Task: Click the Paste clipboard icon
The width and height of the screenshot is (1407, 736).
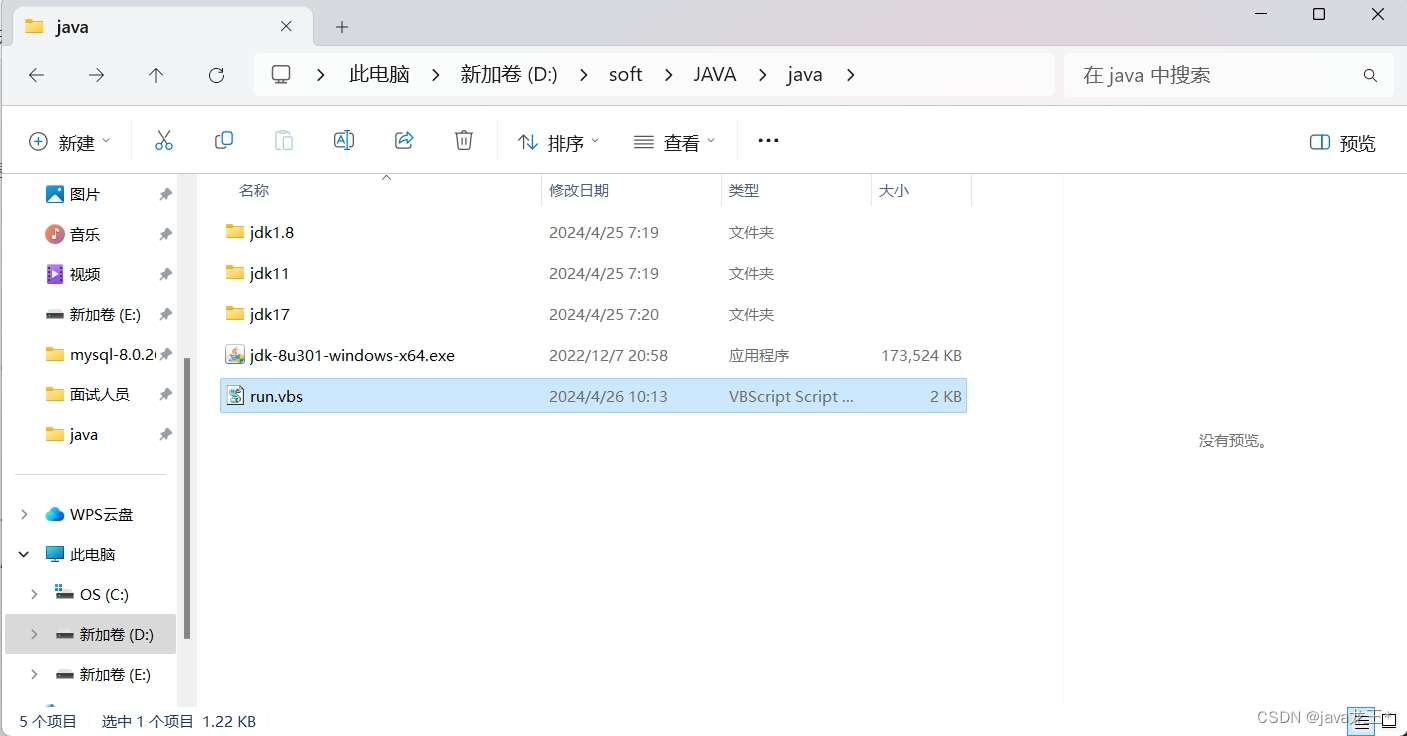Action: pyautogui.click(x=284, y=141)
